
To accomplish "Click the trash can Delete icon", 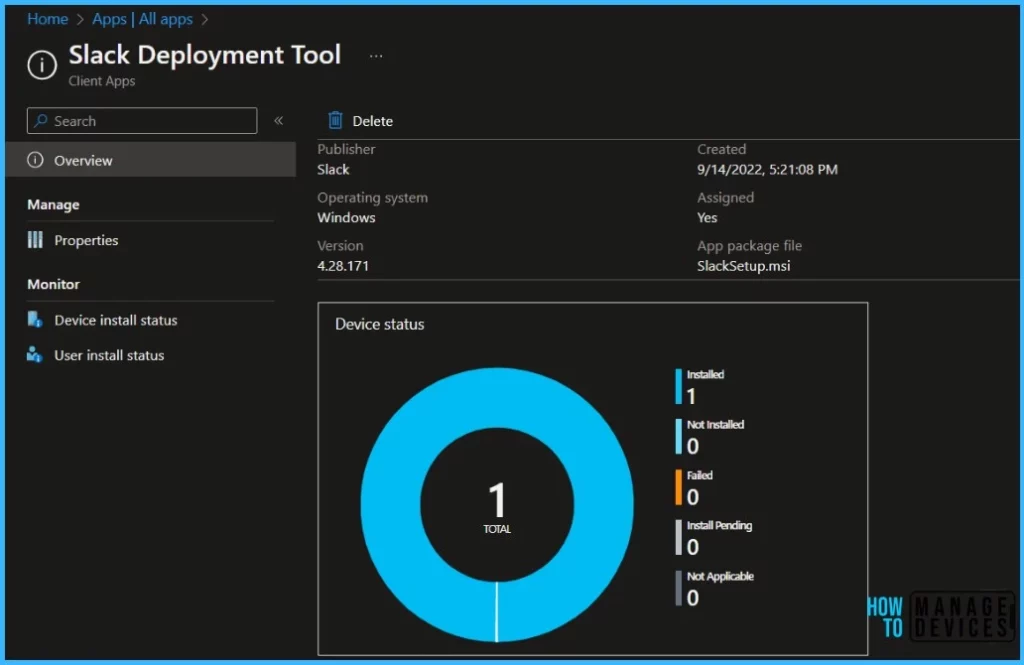I will point(335,120).
